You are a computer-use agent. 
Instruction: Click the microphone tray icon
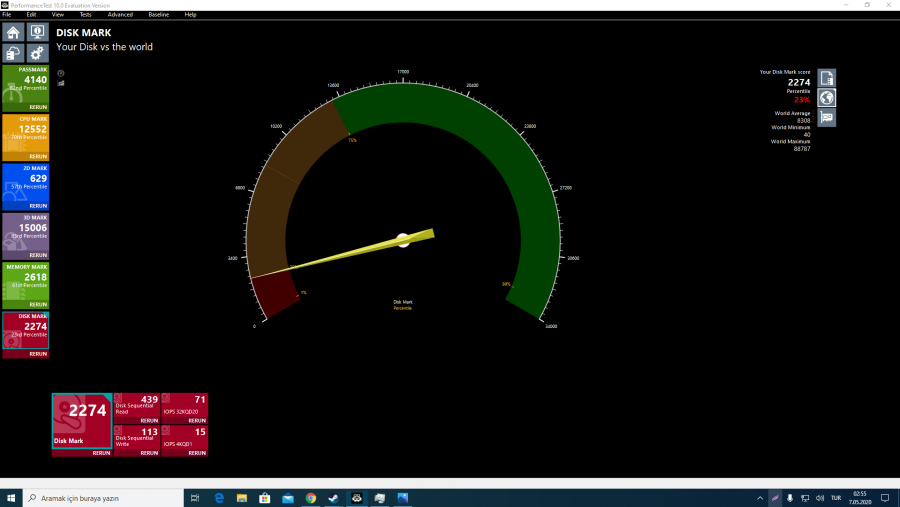[x=790, y=498]
